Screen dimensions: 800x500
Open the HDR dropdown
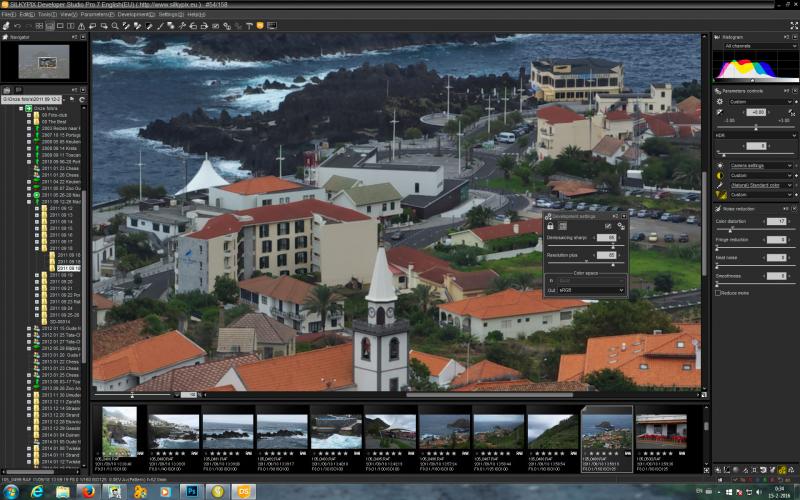[755, 135]
